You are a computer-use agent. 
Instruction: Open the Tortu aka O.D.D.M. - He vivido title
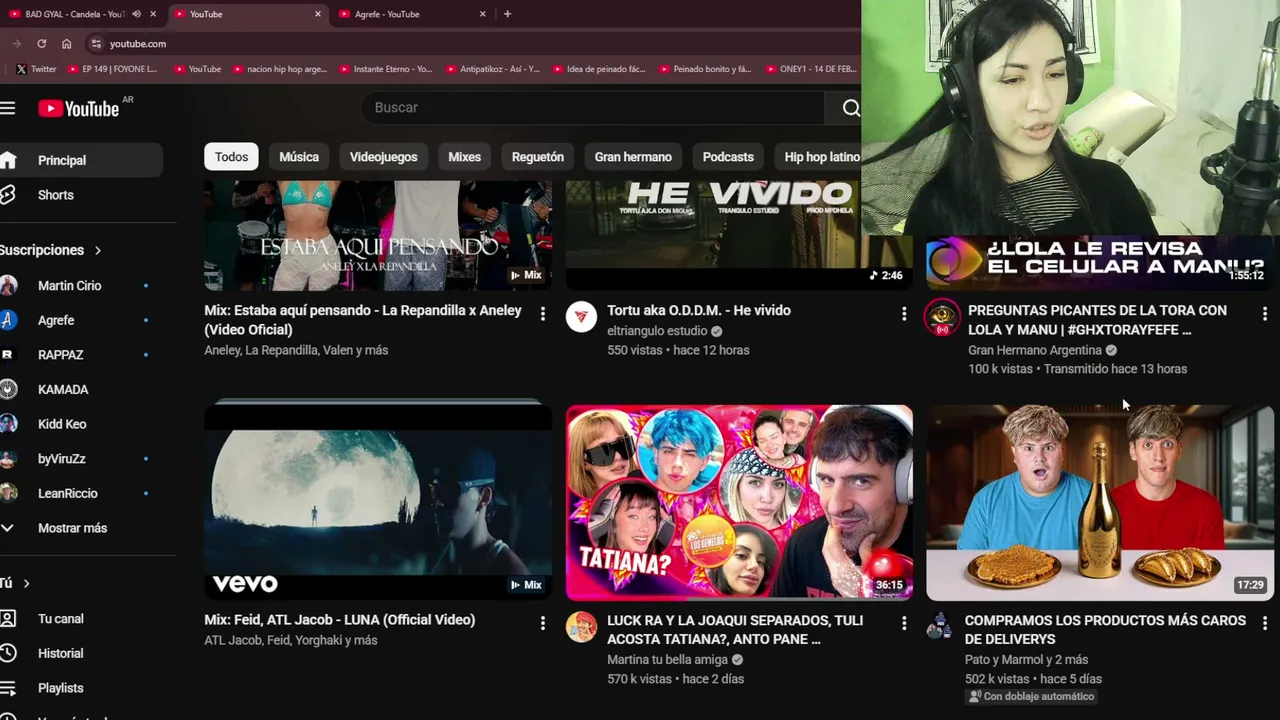point(699,310)
